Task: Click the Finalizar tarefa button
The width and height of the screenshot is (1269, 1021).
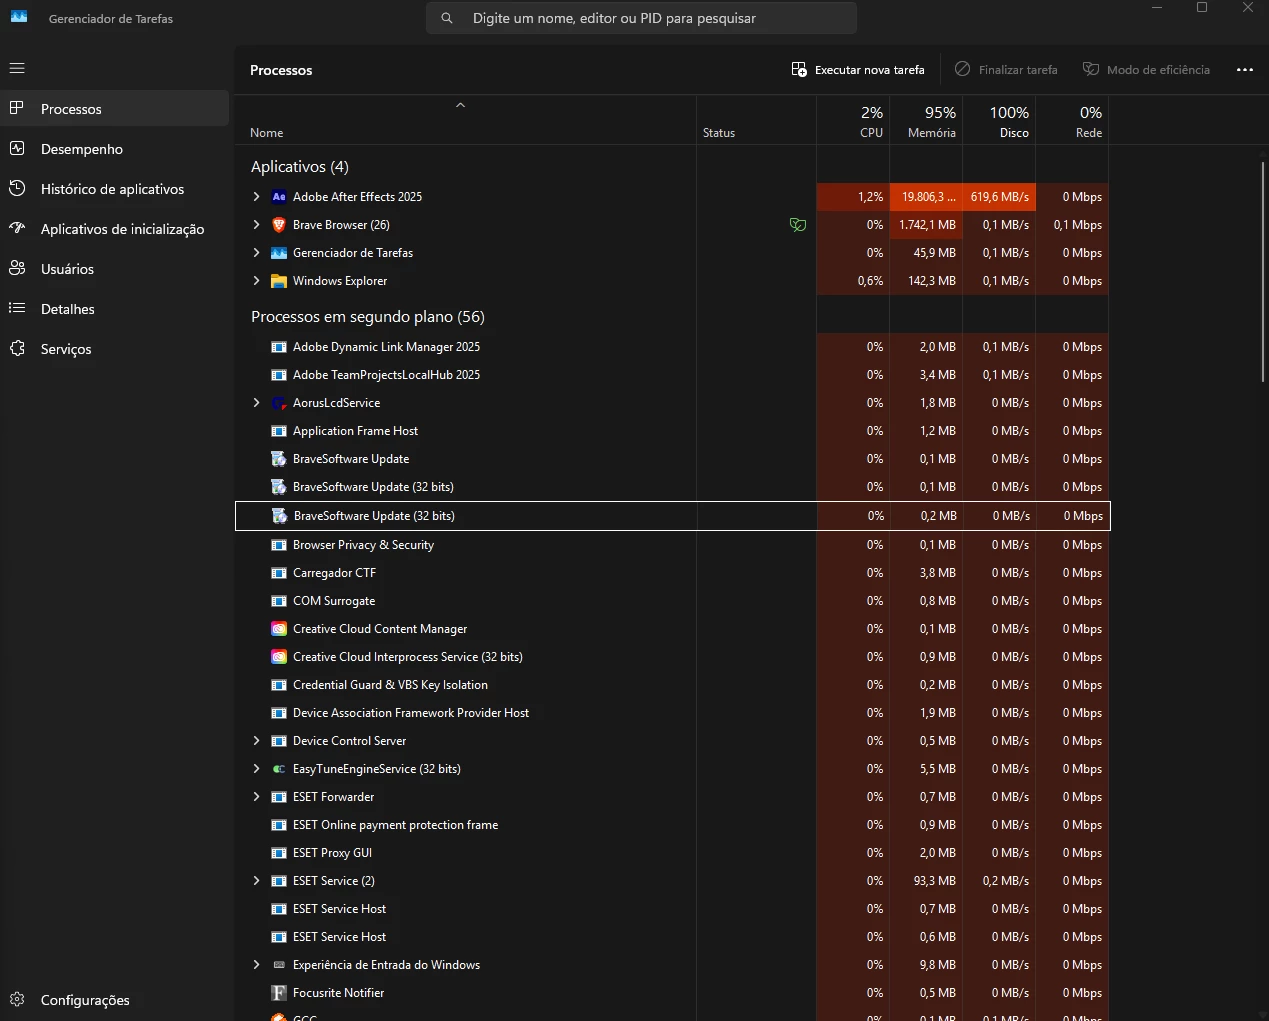Action: coord(1006,70)
